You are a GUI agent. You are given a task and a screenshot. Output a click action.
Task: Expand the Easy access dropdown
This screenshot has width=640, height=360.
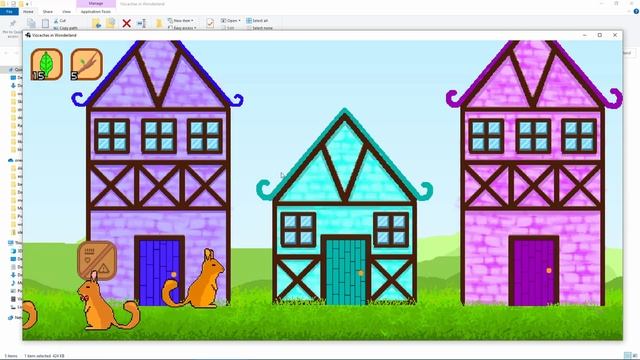point(182,28)
